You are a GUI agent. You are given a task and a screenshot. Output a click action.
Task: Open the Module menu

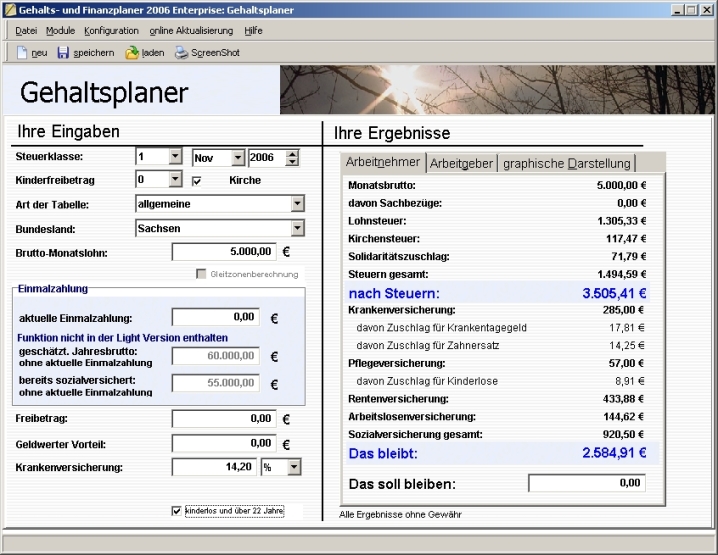point(60,31)
